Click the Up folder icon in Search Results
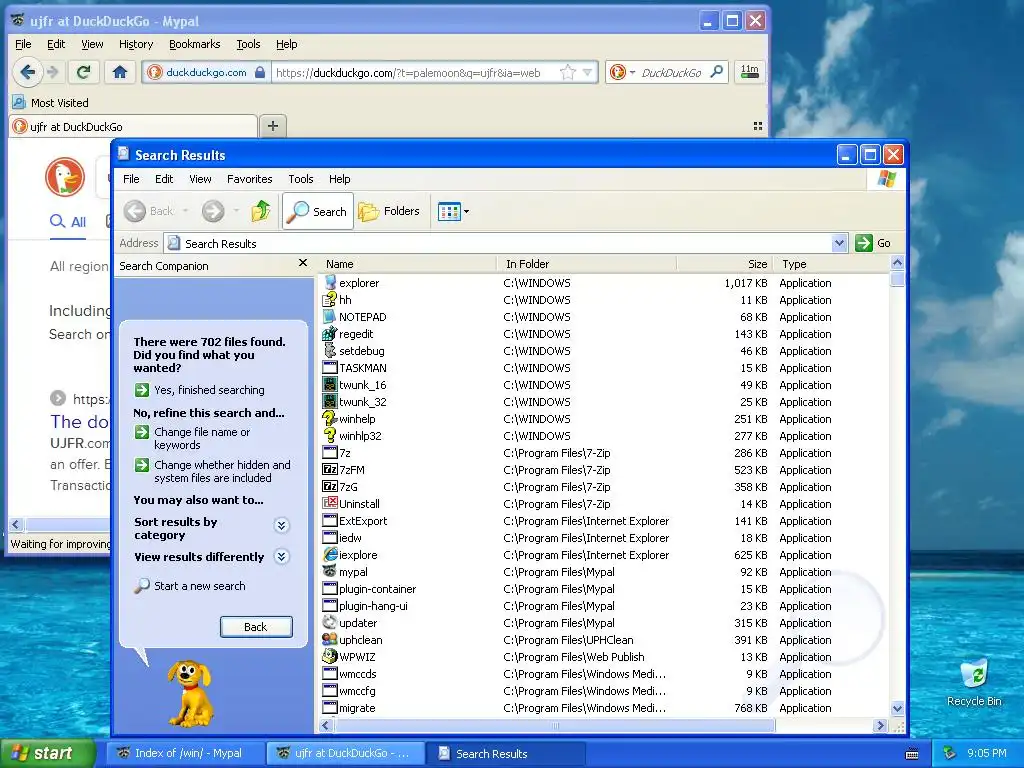The width and height of the screenshot is (1024, 768). [261, 211]
